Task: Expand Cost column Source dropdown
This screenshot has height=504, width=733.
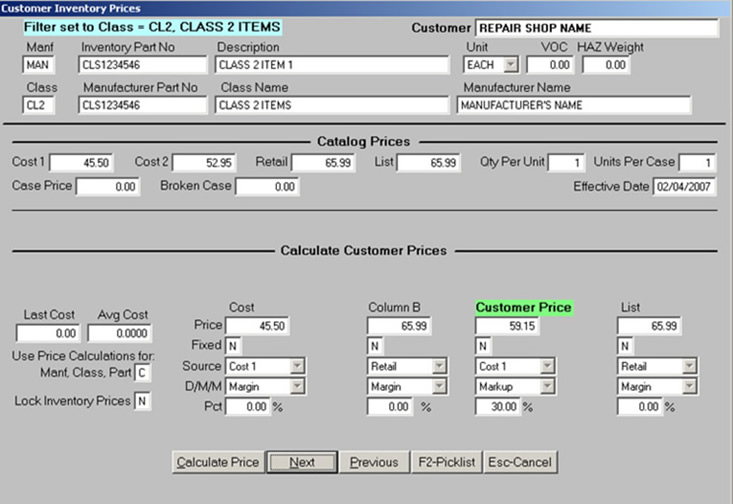Action: [296, 366]
